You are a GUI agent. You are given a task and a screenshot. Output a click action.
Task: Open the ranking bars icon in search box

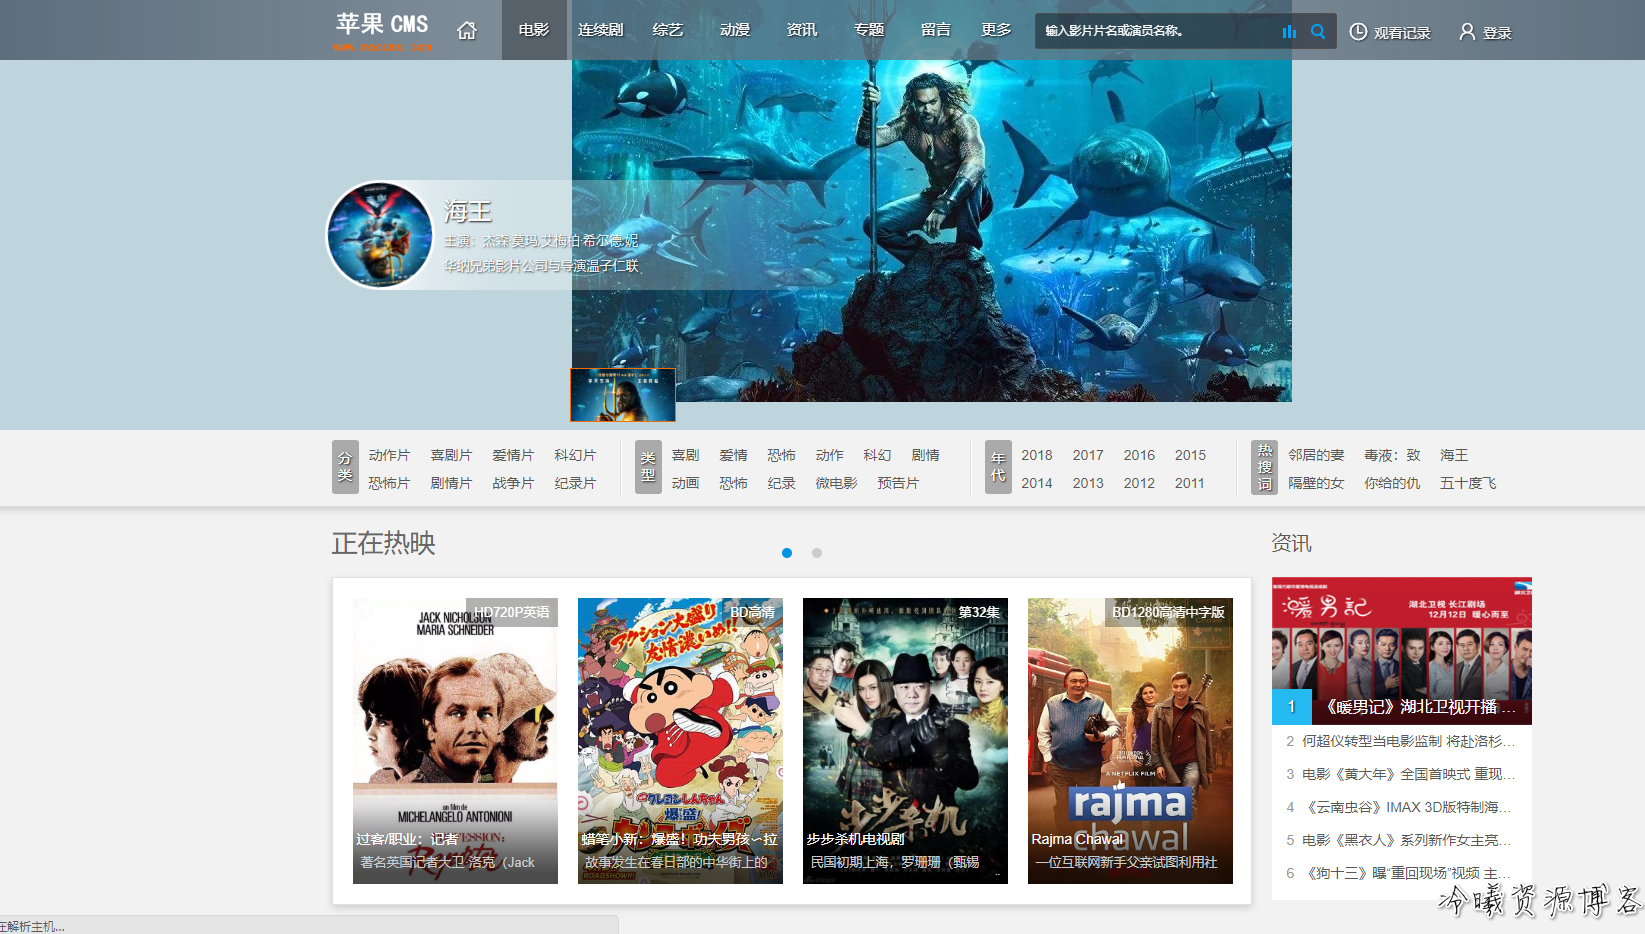click(1289, 31)
